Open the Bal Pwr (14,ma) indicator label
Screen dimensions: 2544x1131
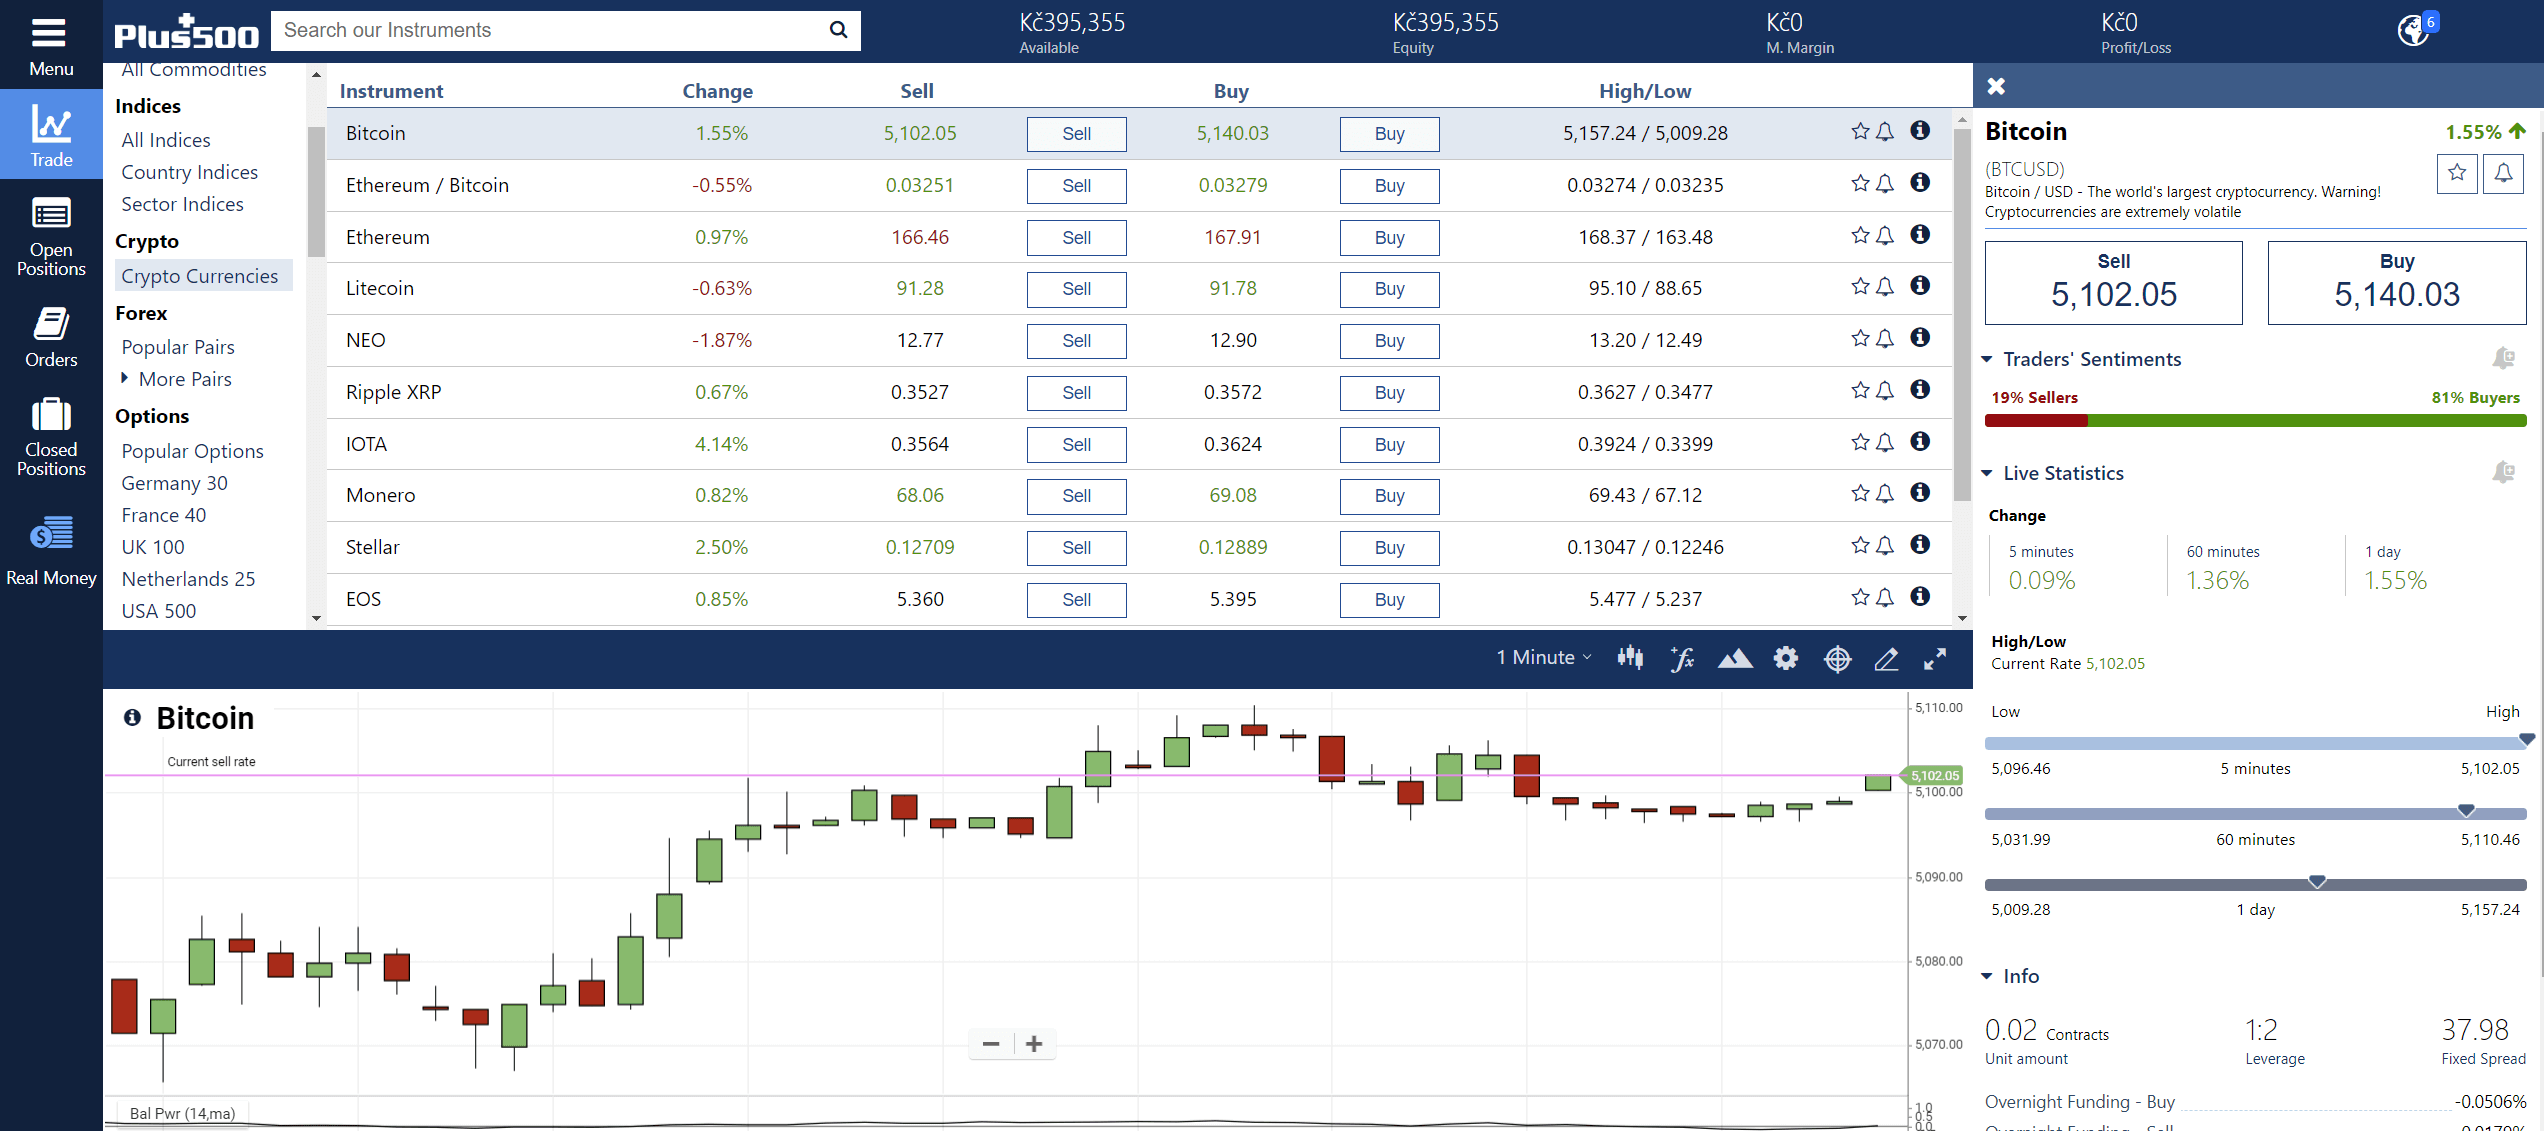point(182,1113)
